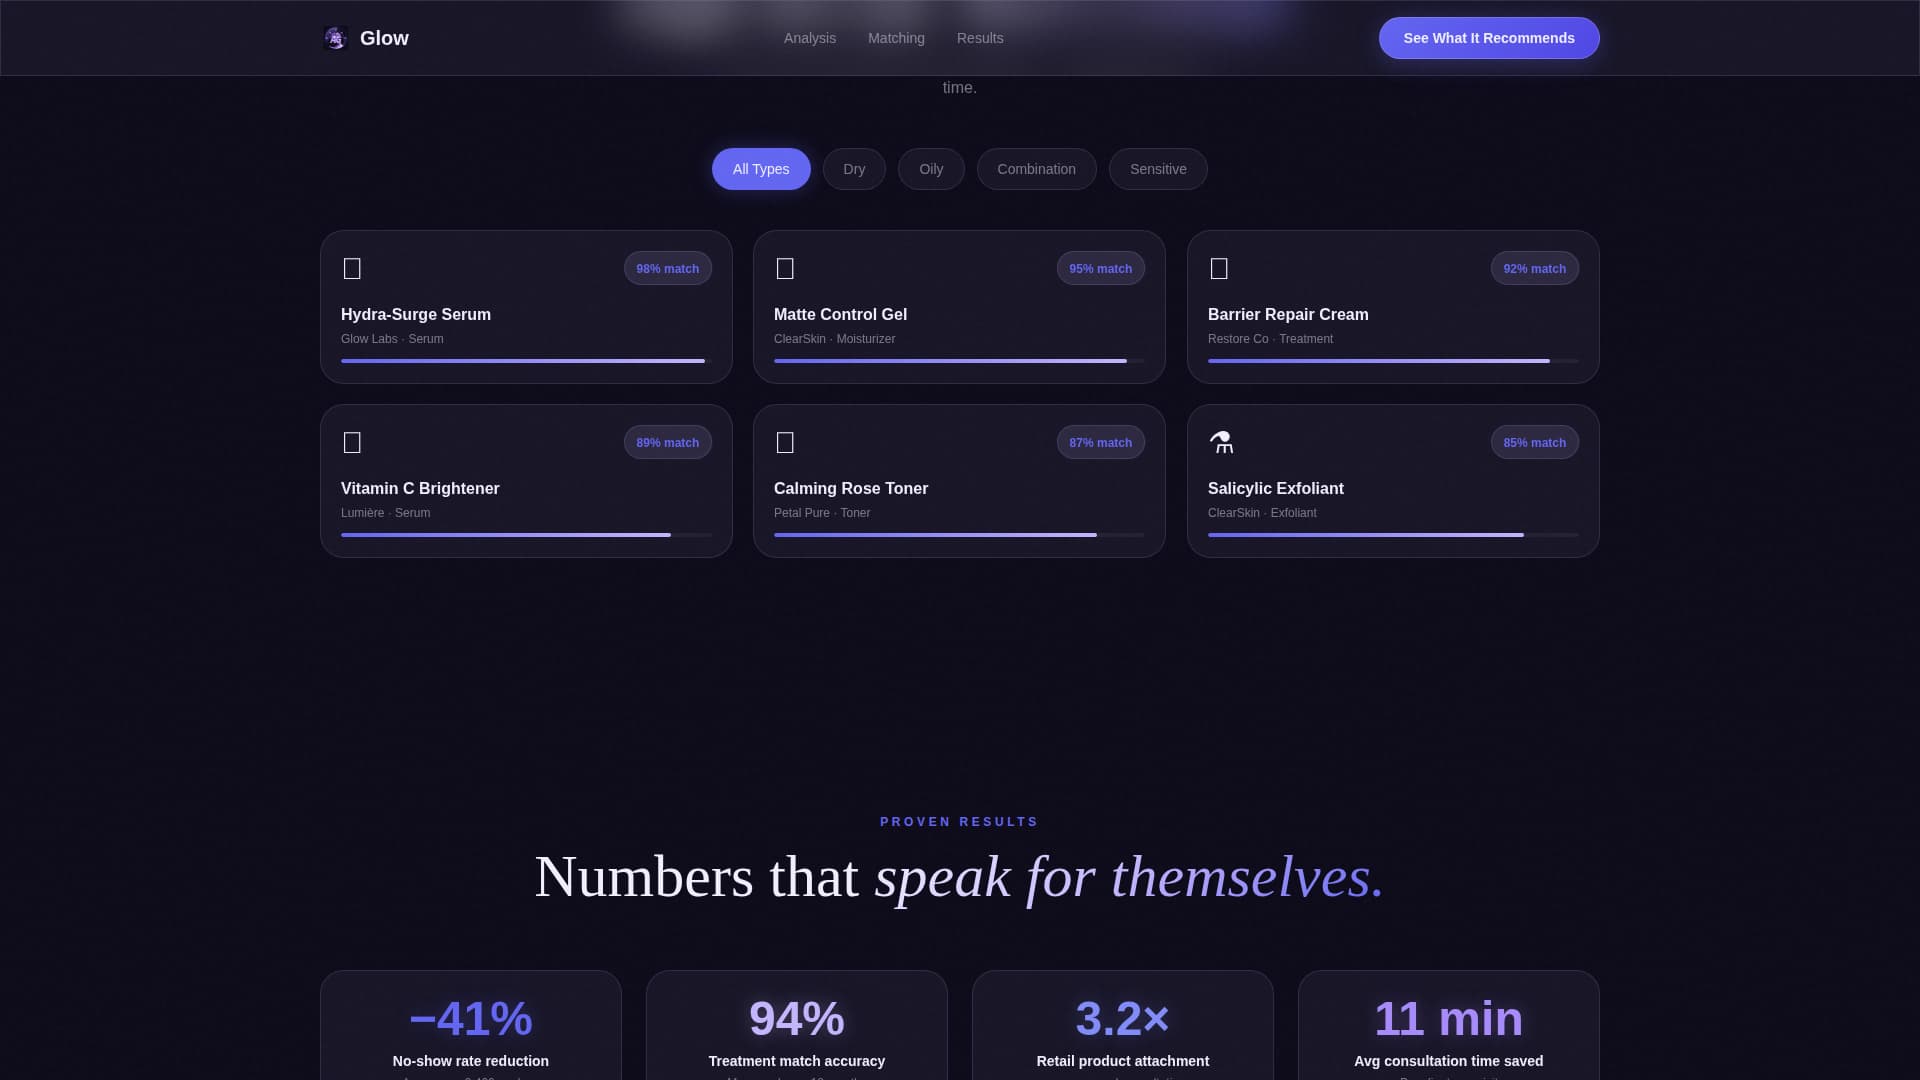Click the Salicylic Exfoliant flask icon
1920x1080 pixels.
tap(1221, 442)
